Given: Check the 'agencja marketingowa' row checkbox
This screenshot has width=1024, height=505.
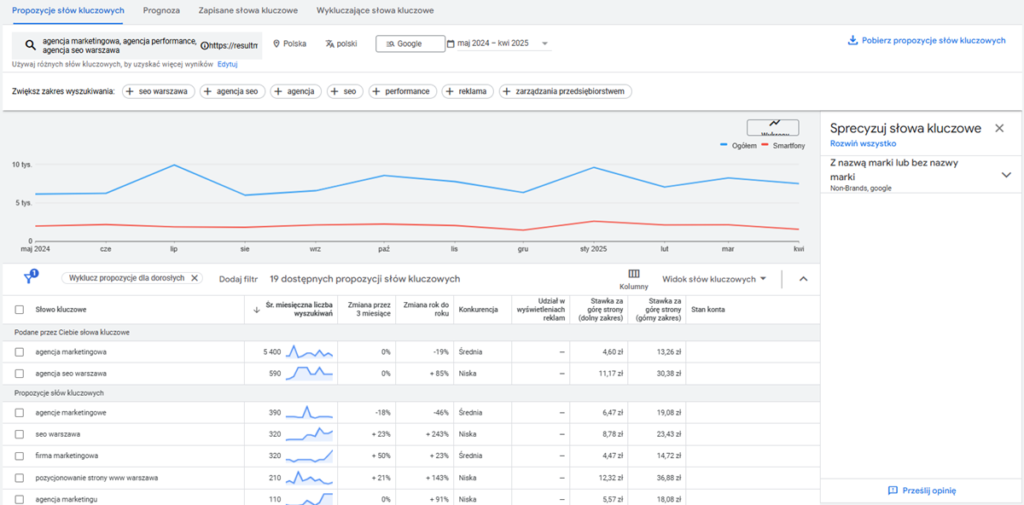Looking at the screenshot, I should (x=19, y=351).
